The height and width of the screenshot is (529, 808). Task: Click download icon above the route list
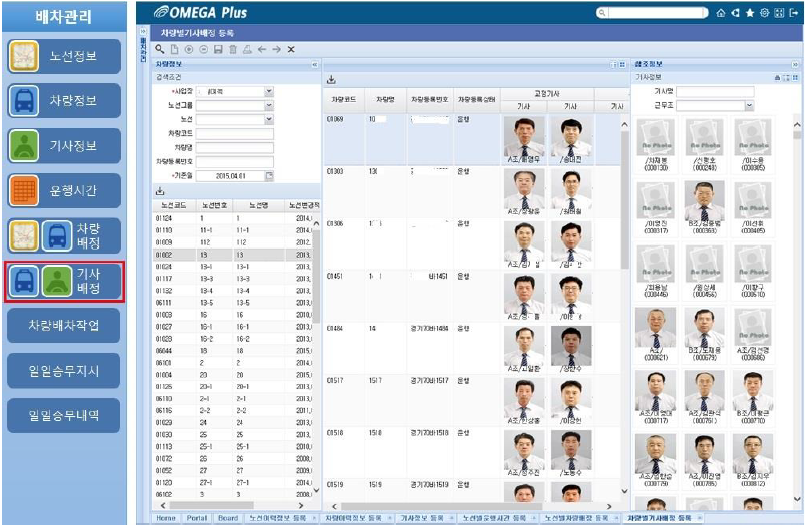(160, 191)
